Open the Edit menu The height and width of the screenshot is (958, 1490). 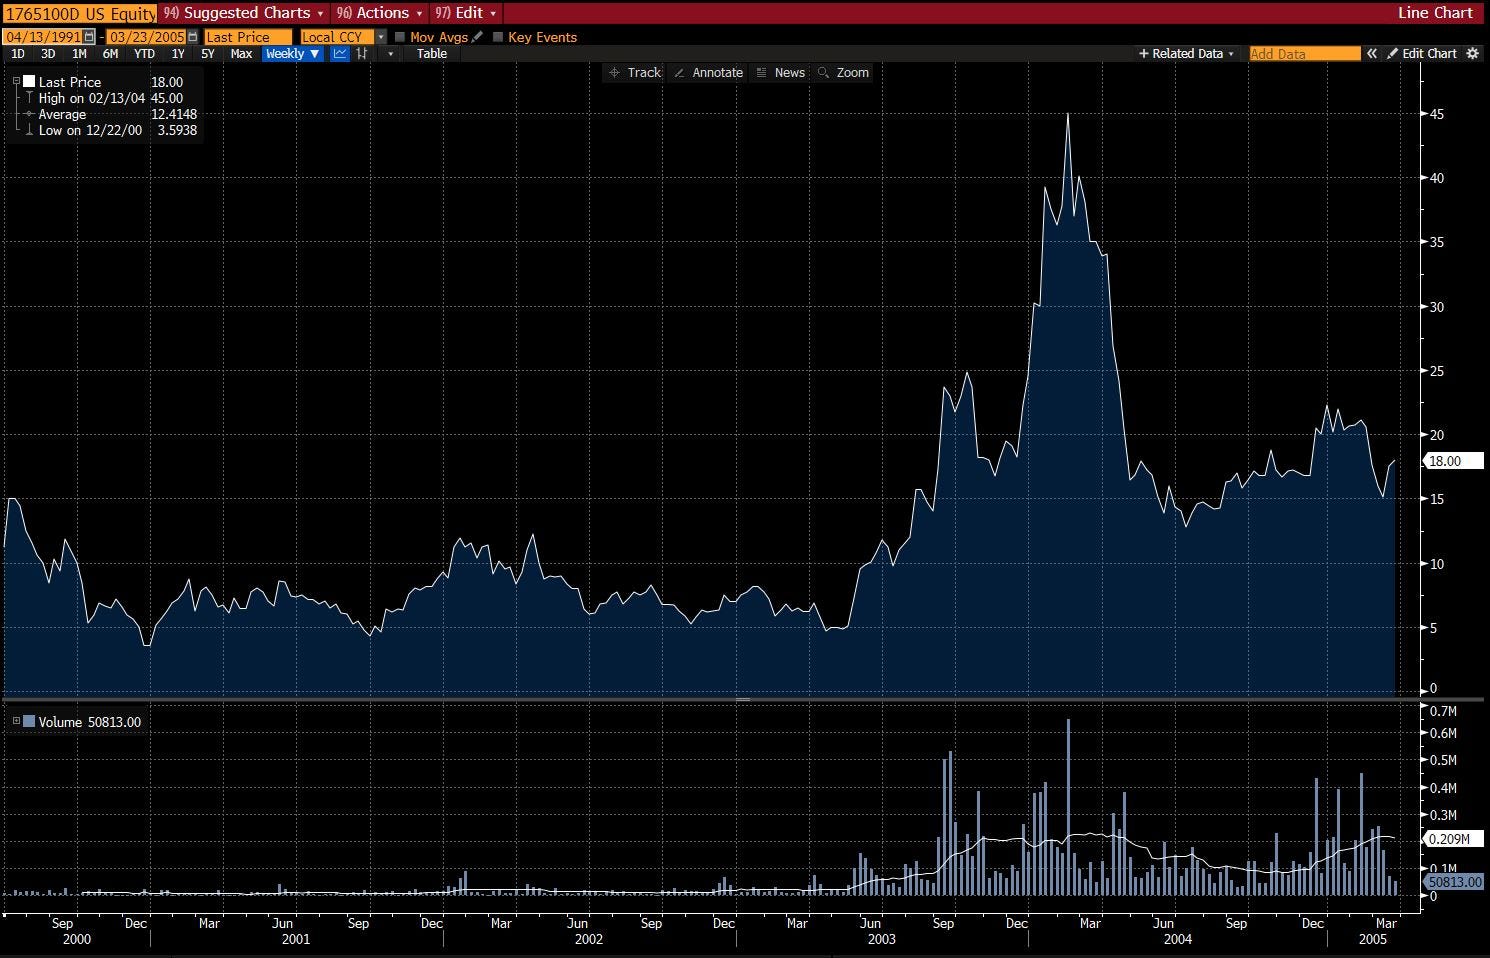point(466,13)
